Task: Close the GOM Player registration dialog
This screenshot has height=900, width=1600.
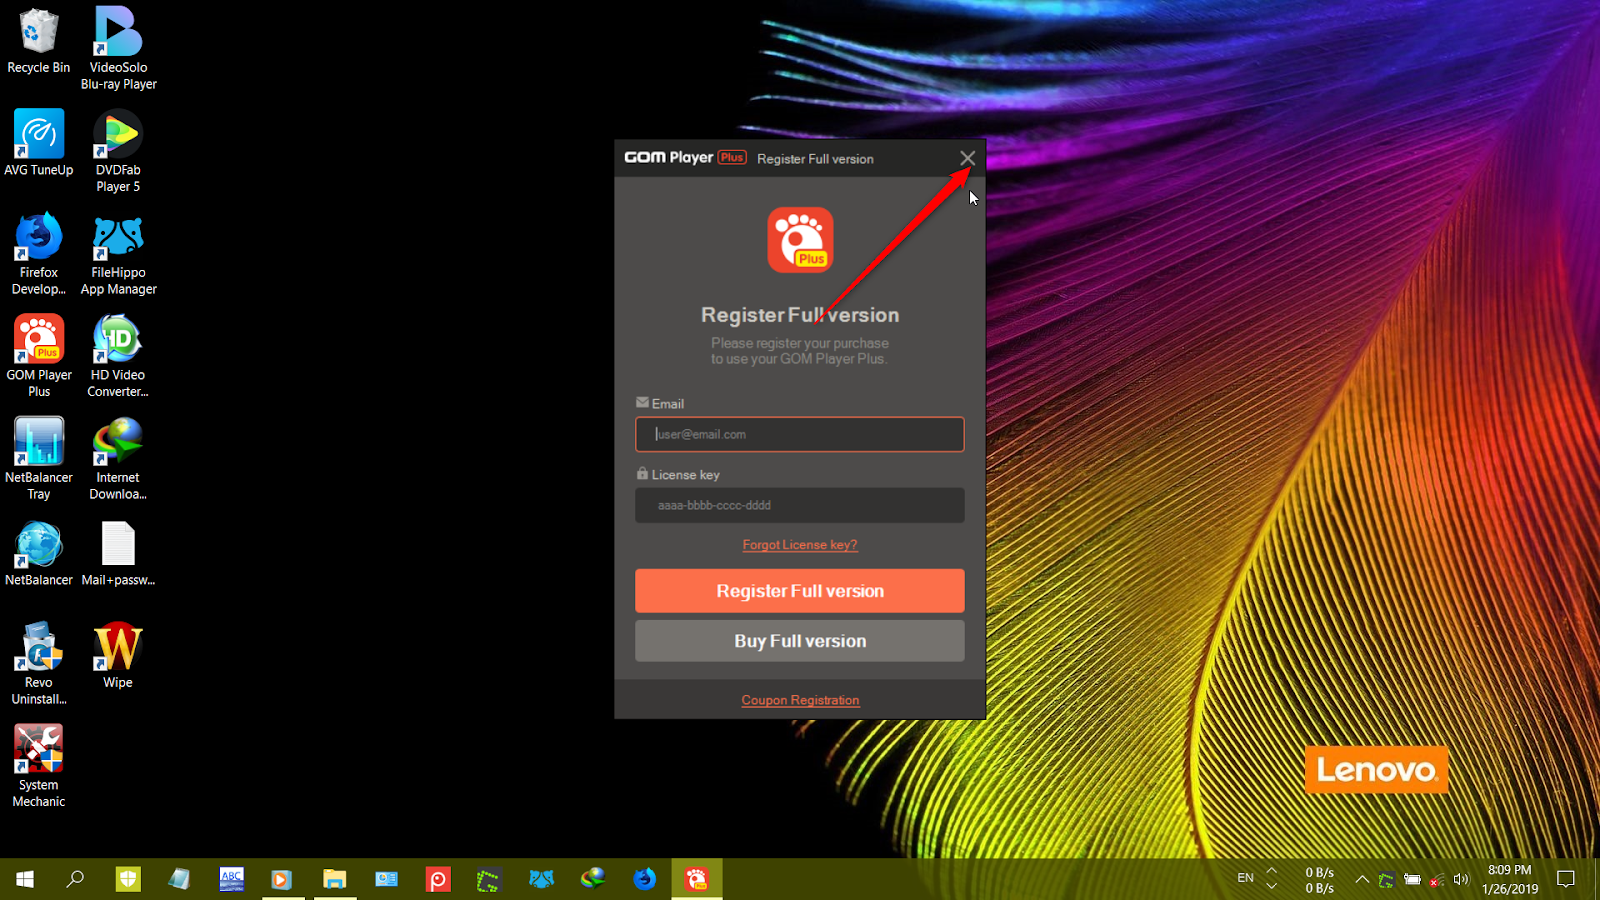Action: [x=967, y=158]
